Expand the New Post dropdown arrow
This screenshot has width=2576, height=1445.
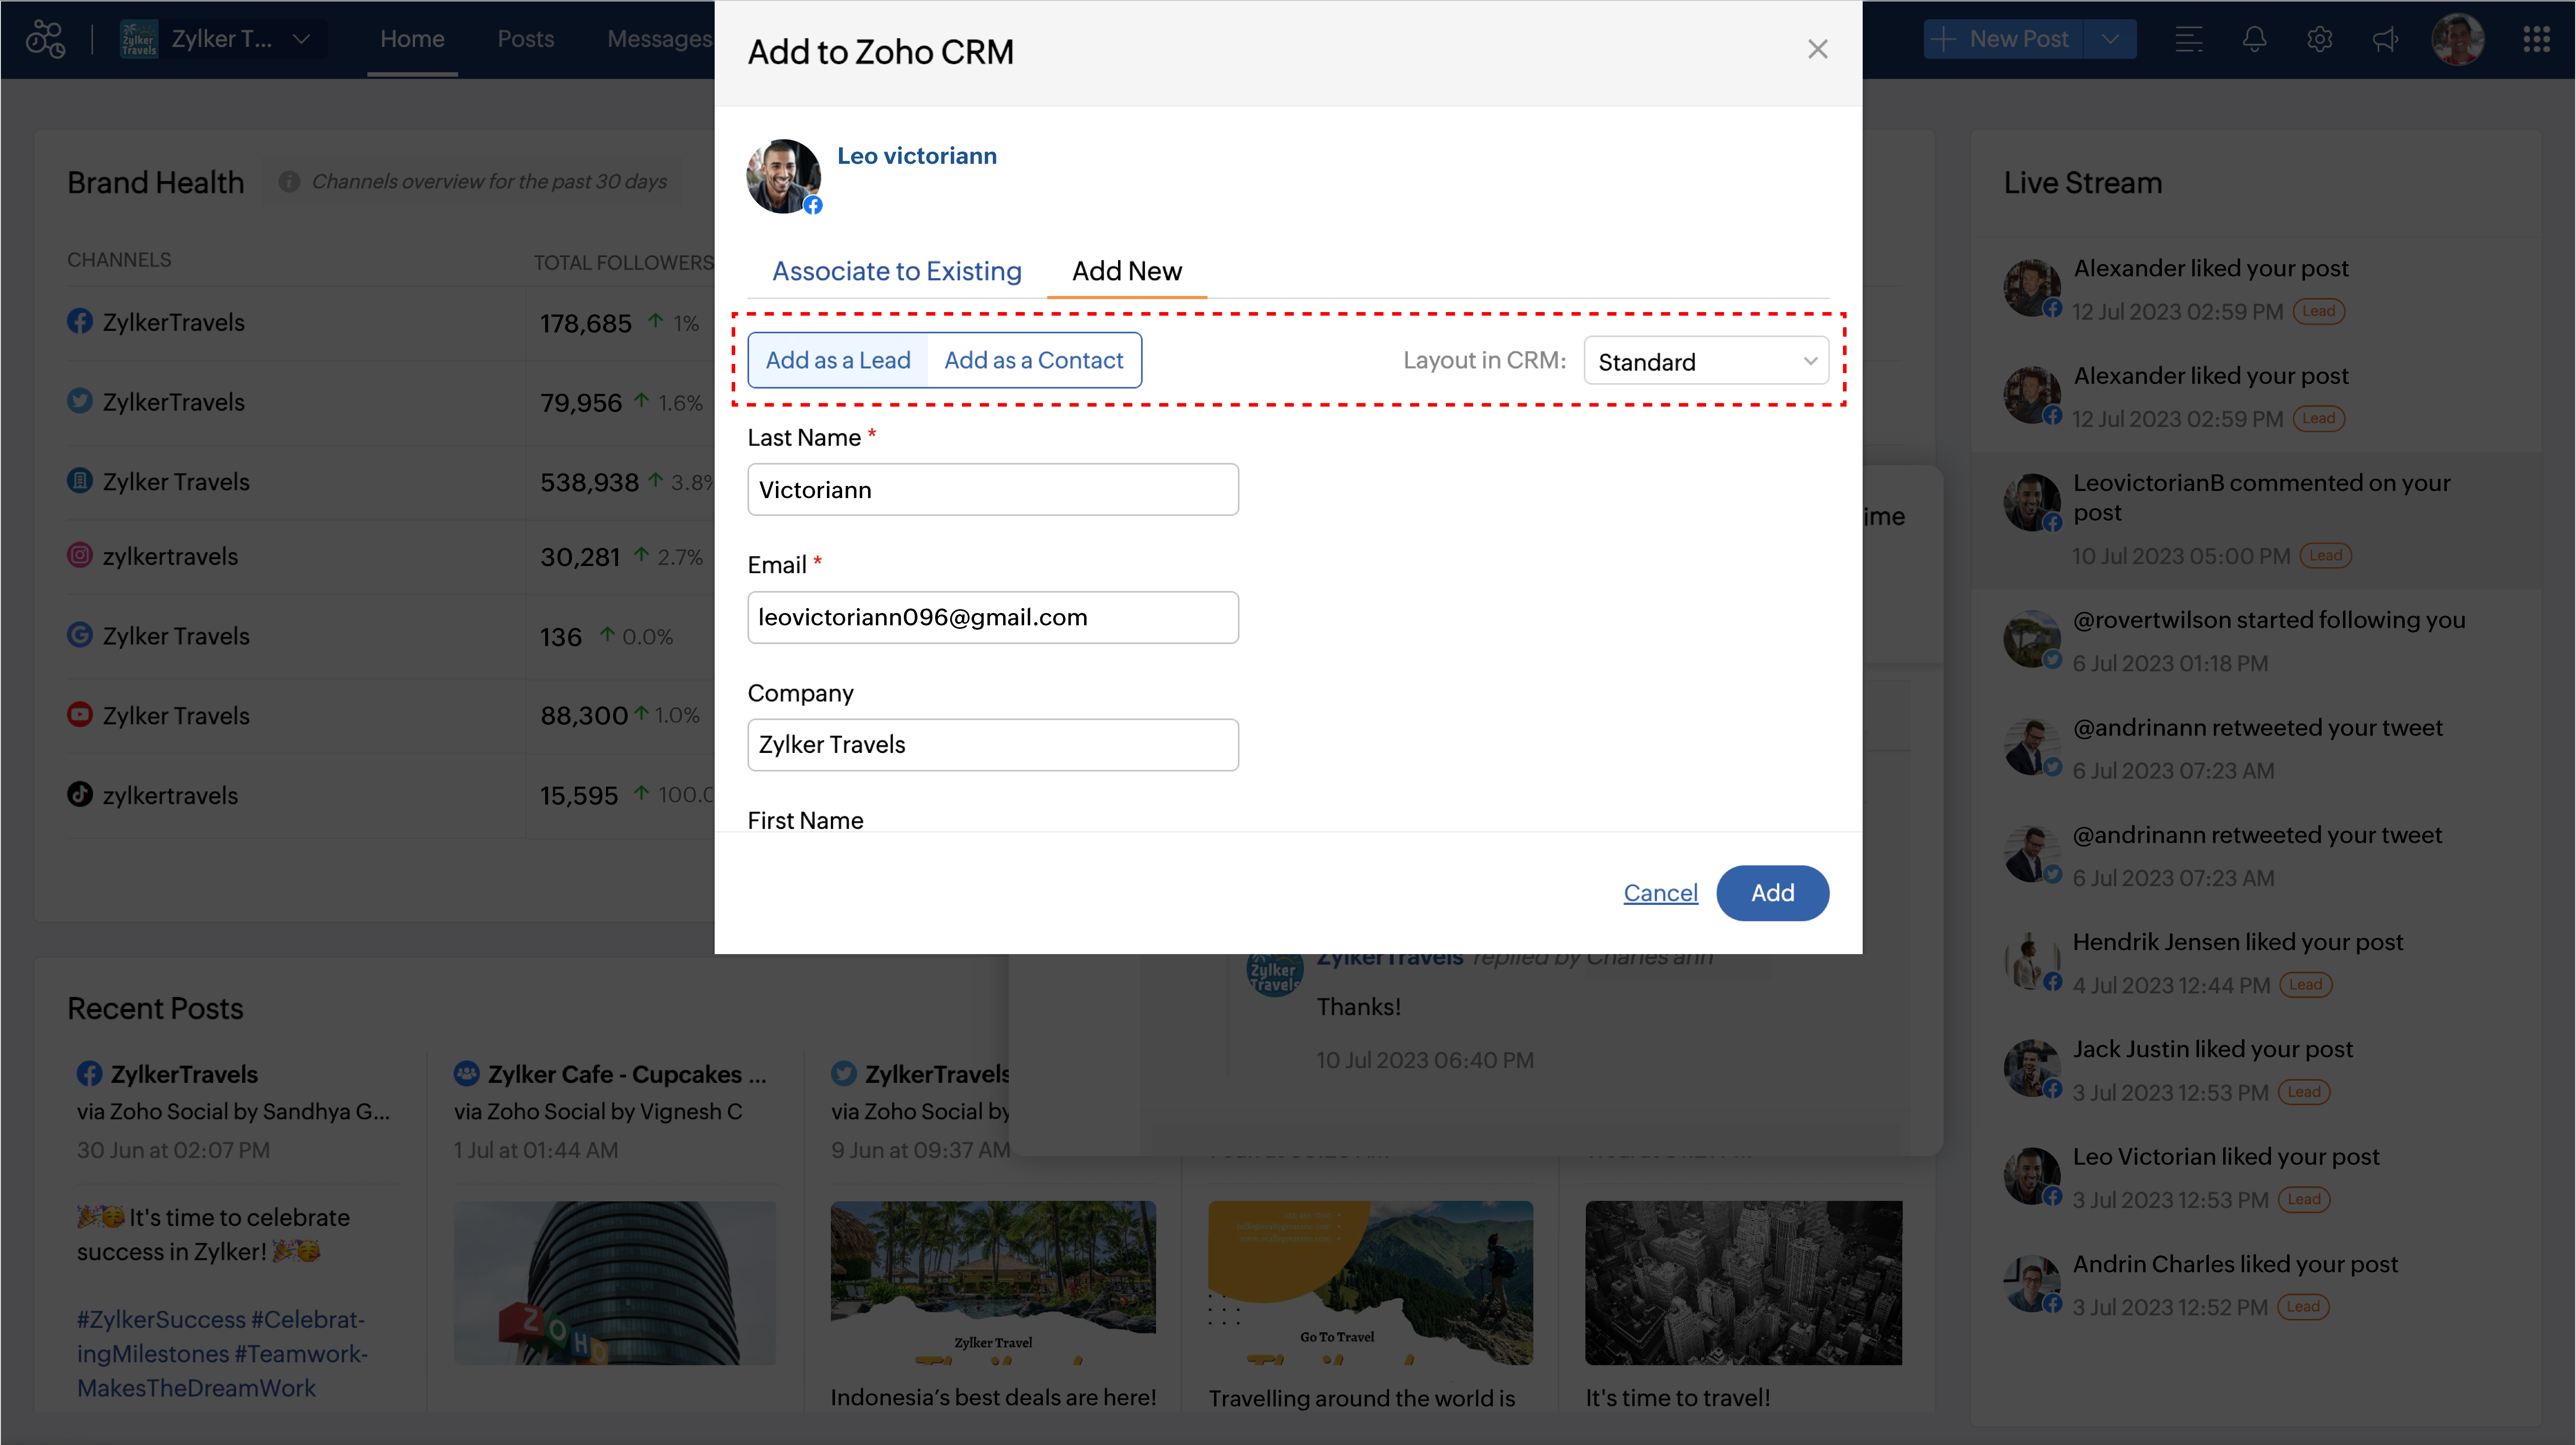[2110, 39]
